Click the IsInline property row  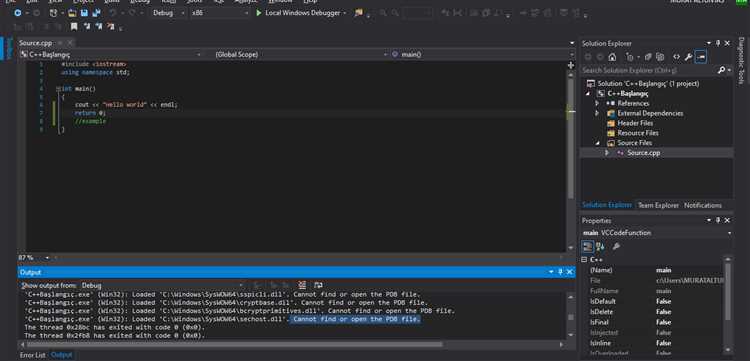(x=653, y=343)
